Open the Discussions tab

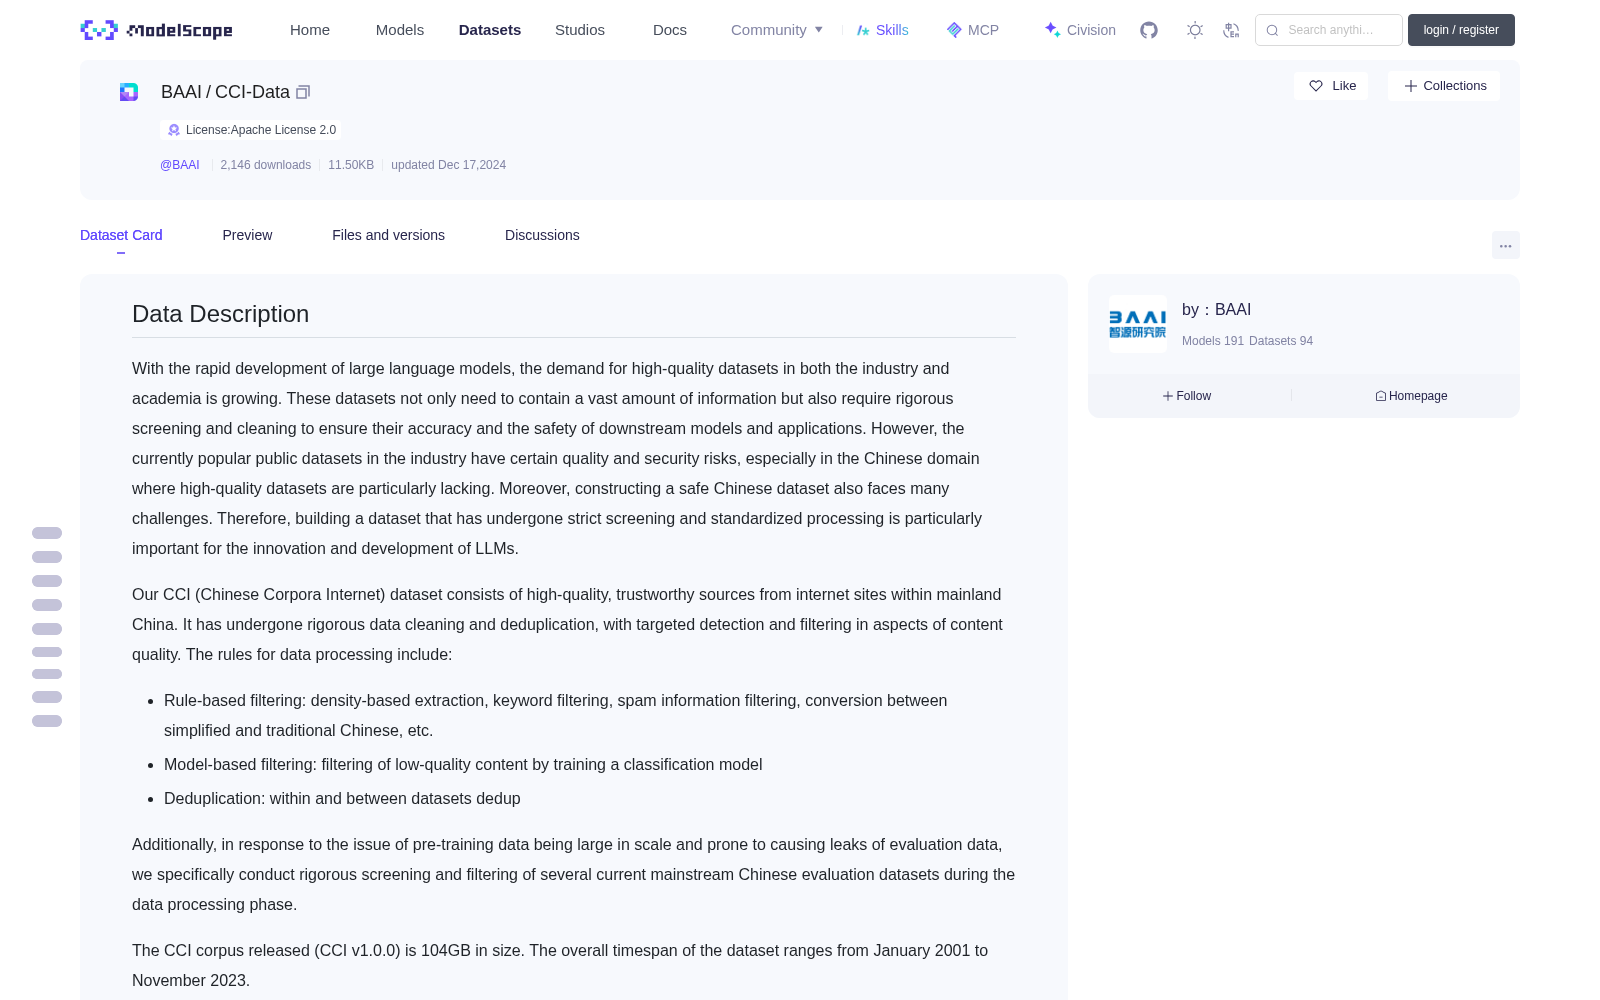tap(542, 235)
